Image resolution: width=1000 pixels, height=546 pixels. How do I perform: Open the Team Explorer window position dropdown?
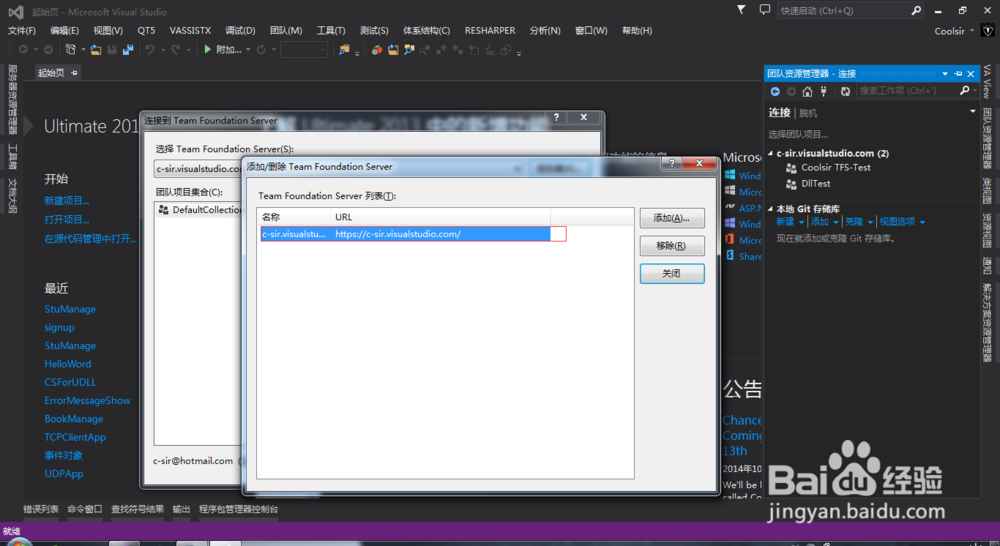click(945, 73)
